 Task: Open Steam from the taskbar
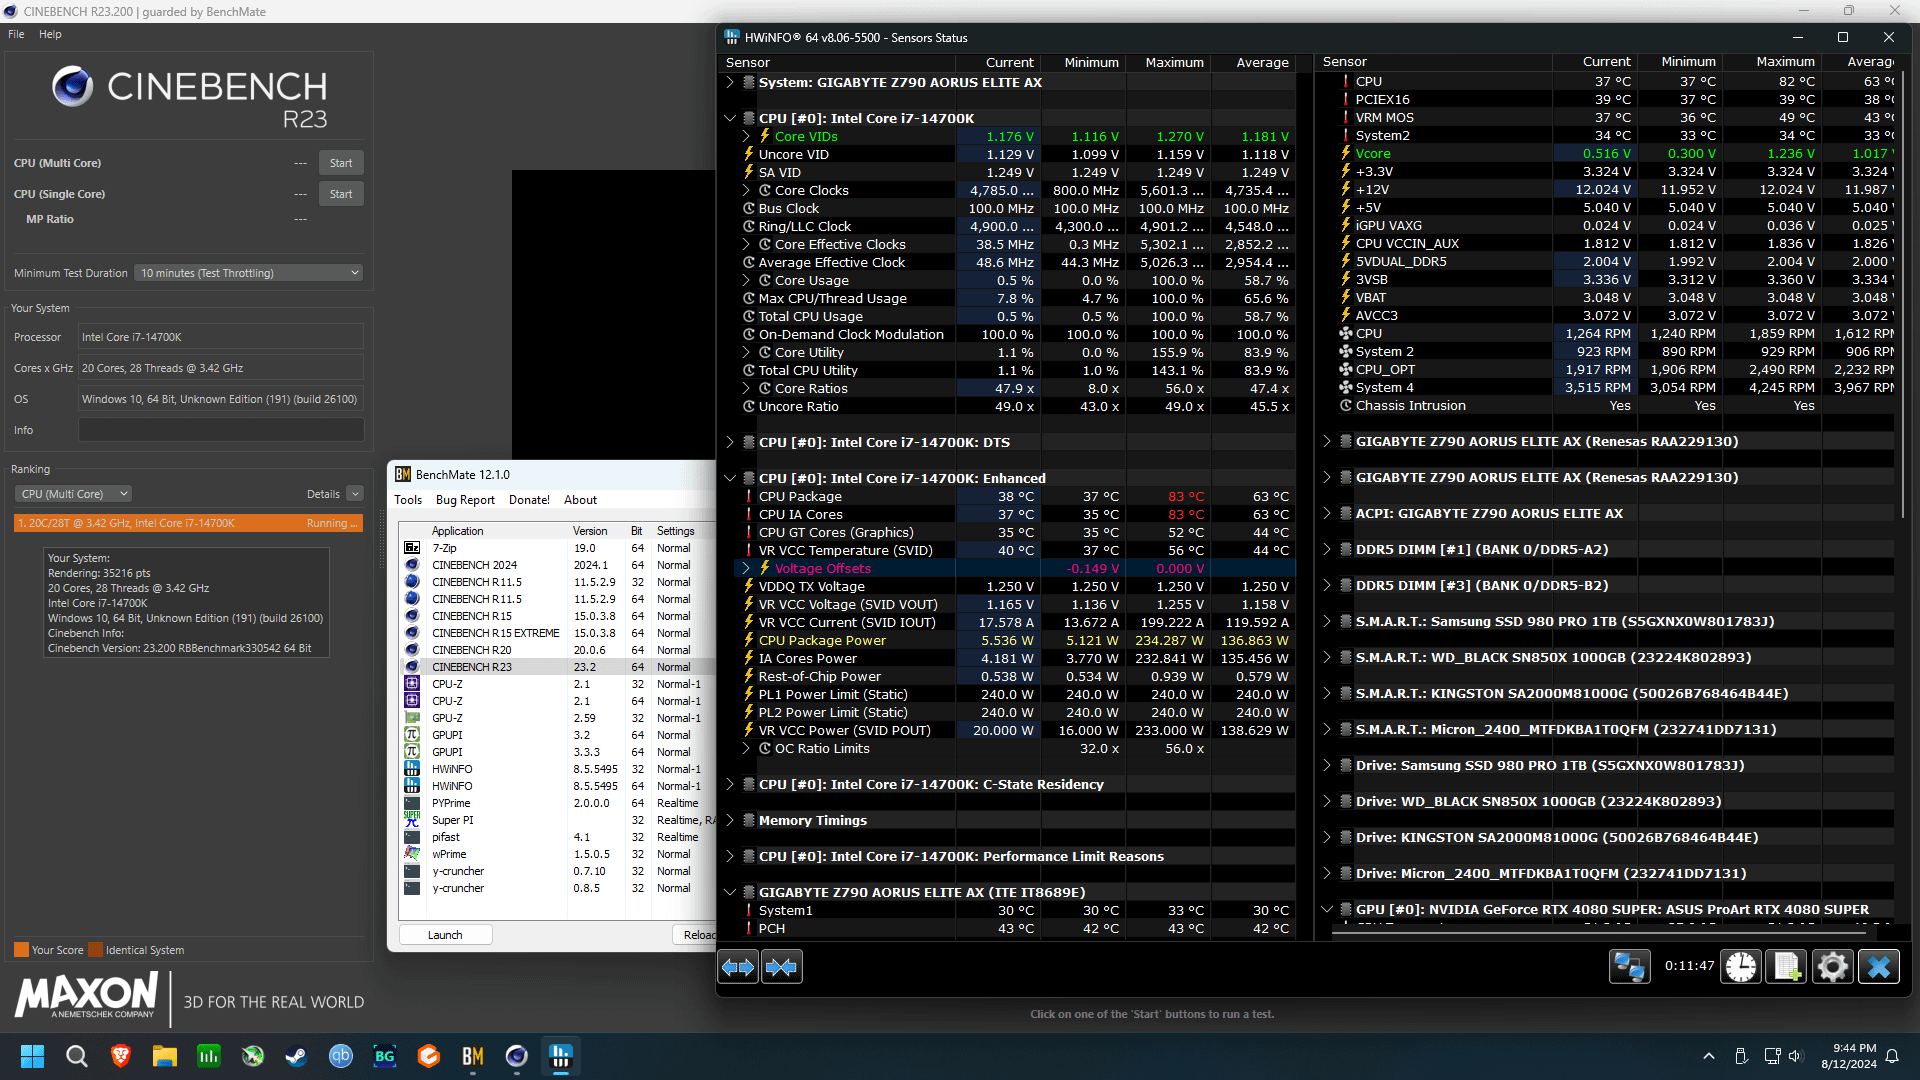(x=297, y=1056)
